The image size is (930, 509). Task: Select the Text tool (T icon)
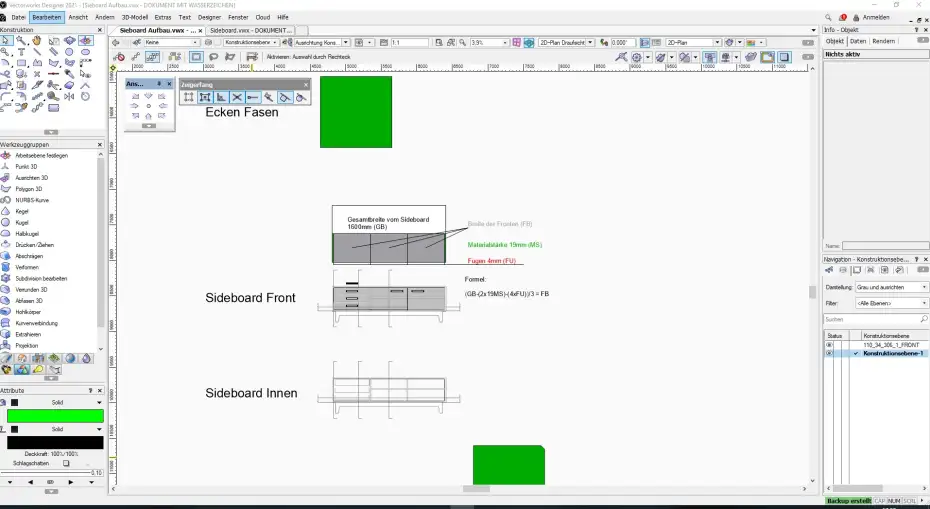pyautogui.click(x=21, y=52)
